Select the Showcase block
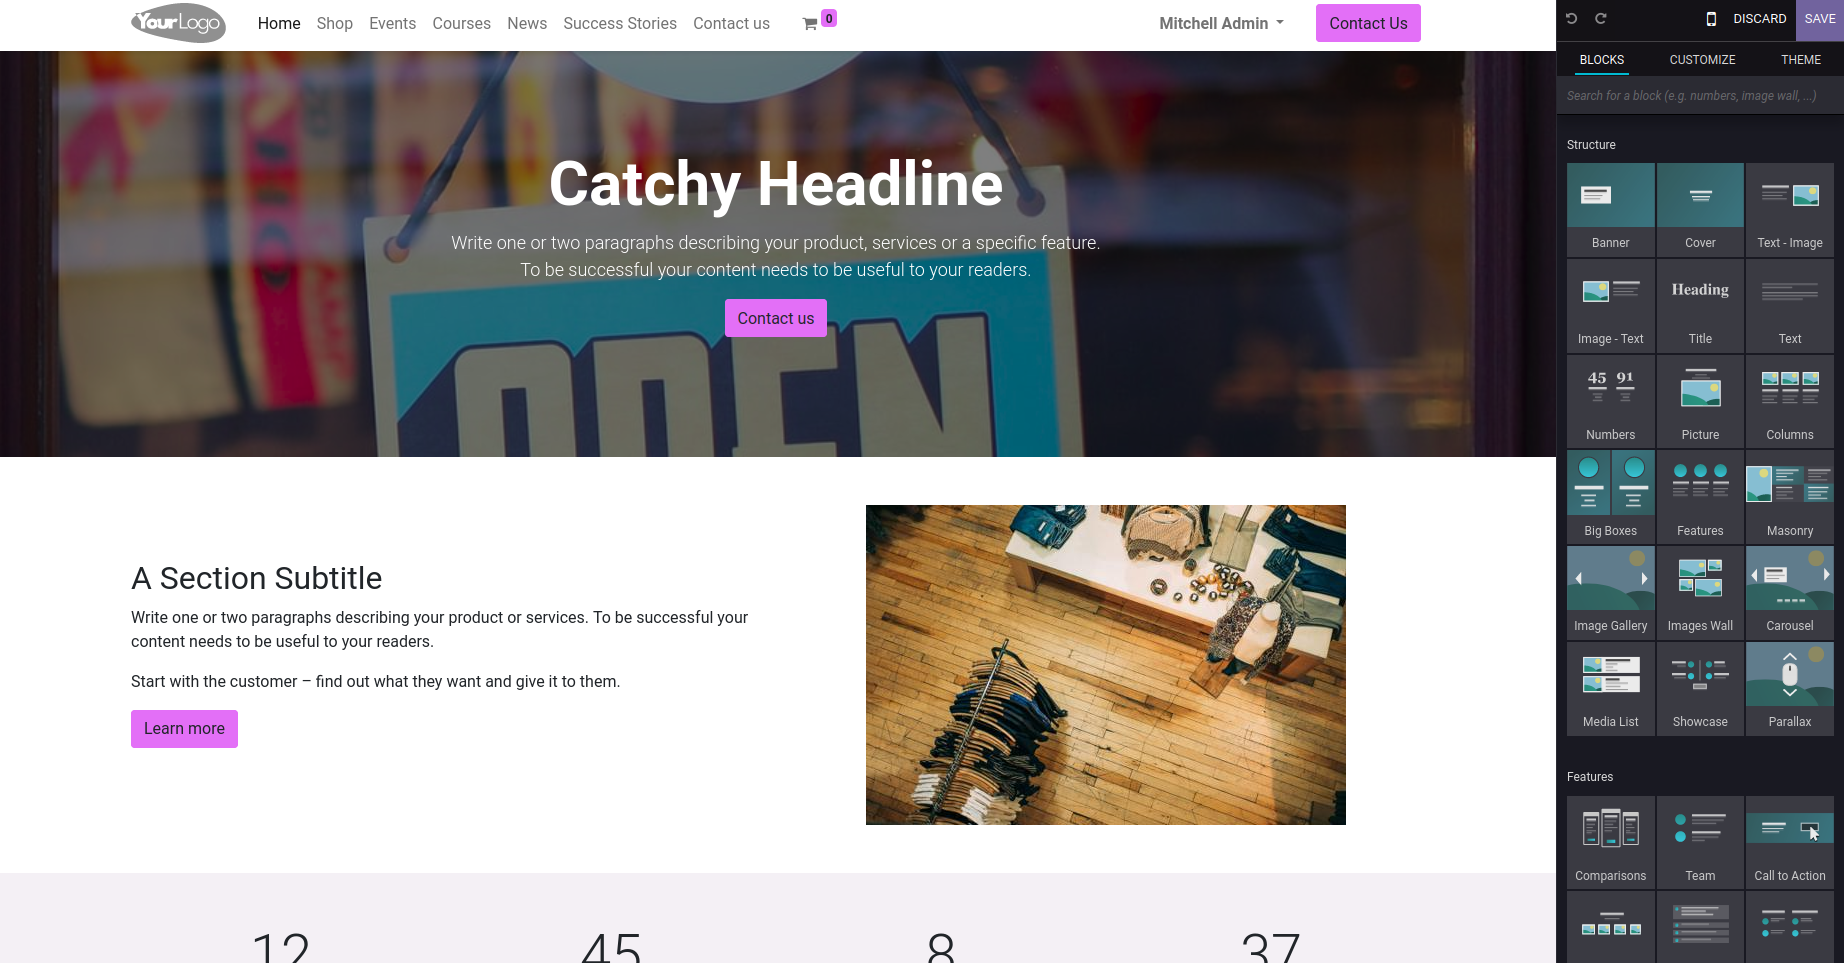The image size is (1844, 963). pos(1700,688)
